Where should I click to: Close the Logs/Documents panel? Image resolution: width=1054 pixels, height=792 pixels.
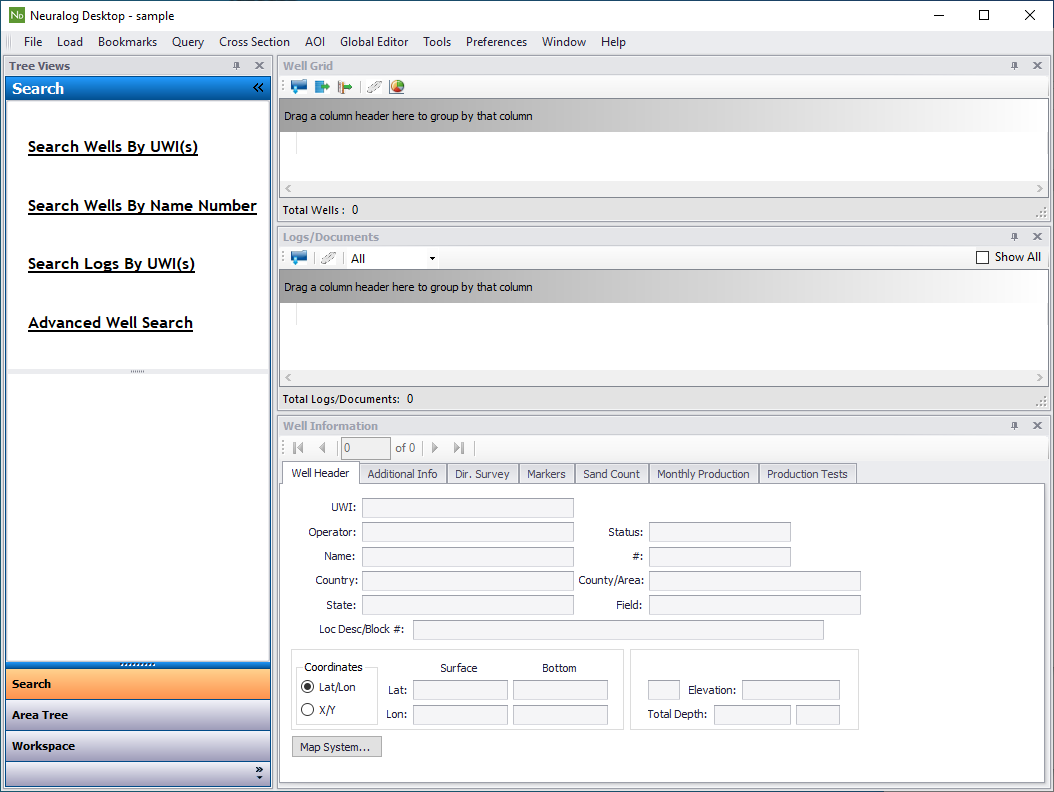(1037, 237)
